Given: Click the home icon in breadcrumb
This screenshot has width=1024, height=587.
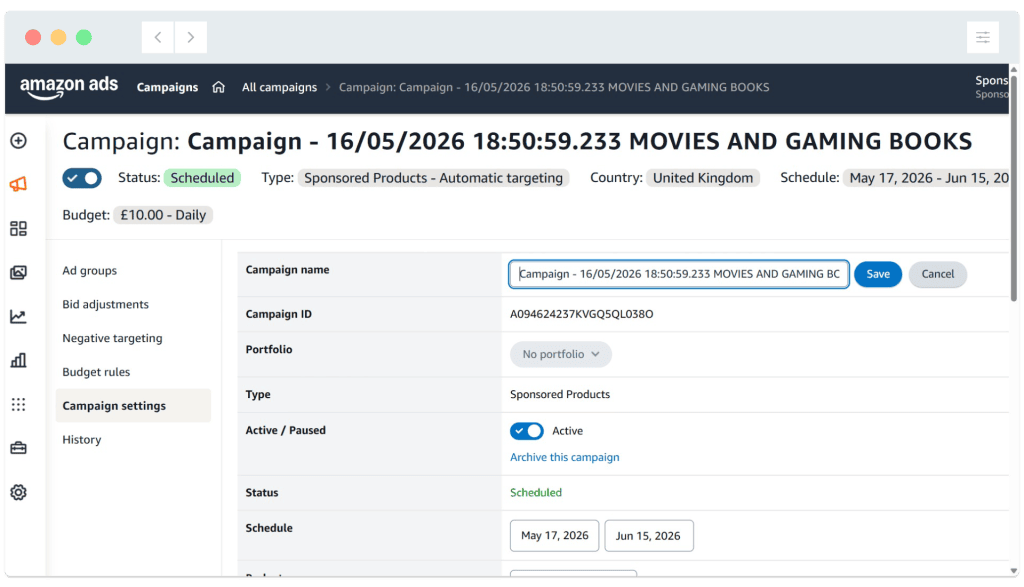Looking at the screenshot, I should (219, 87).
